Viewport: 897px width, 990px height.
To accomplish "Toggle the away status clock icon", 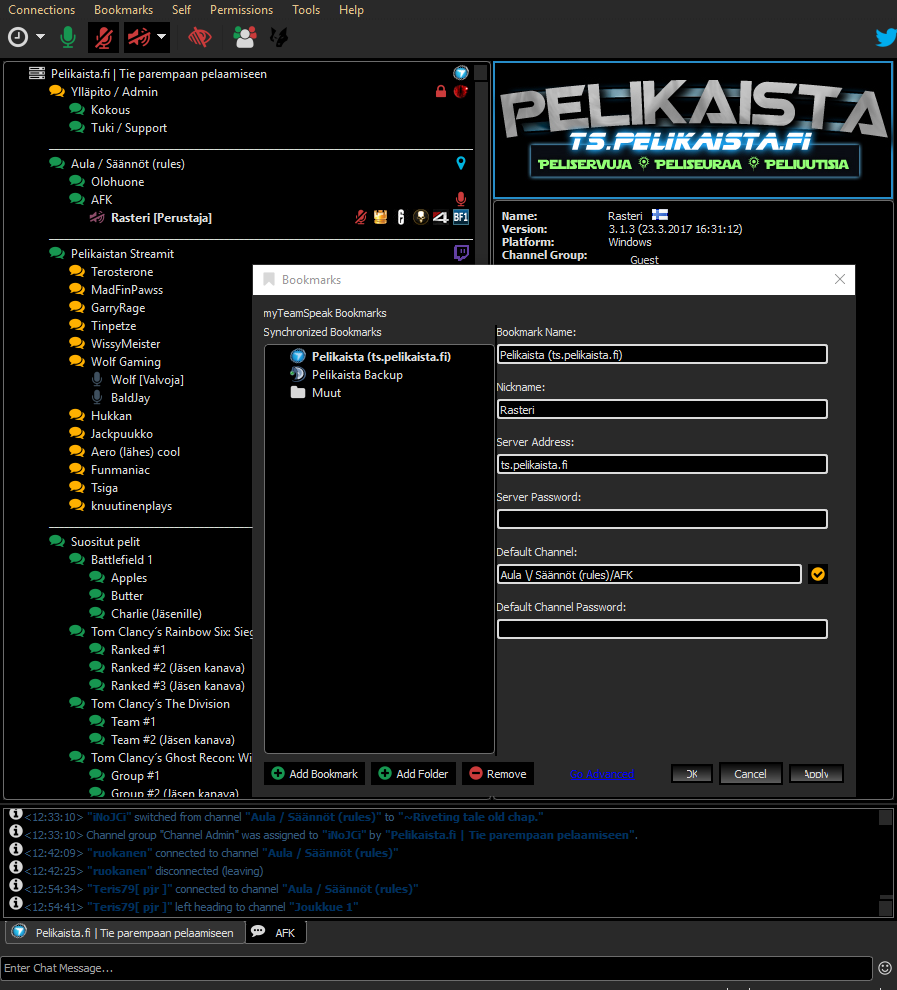I will tap(18, 37).
